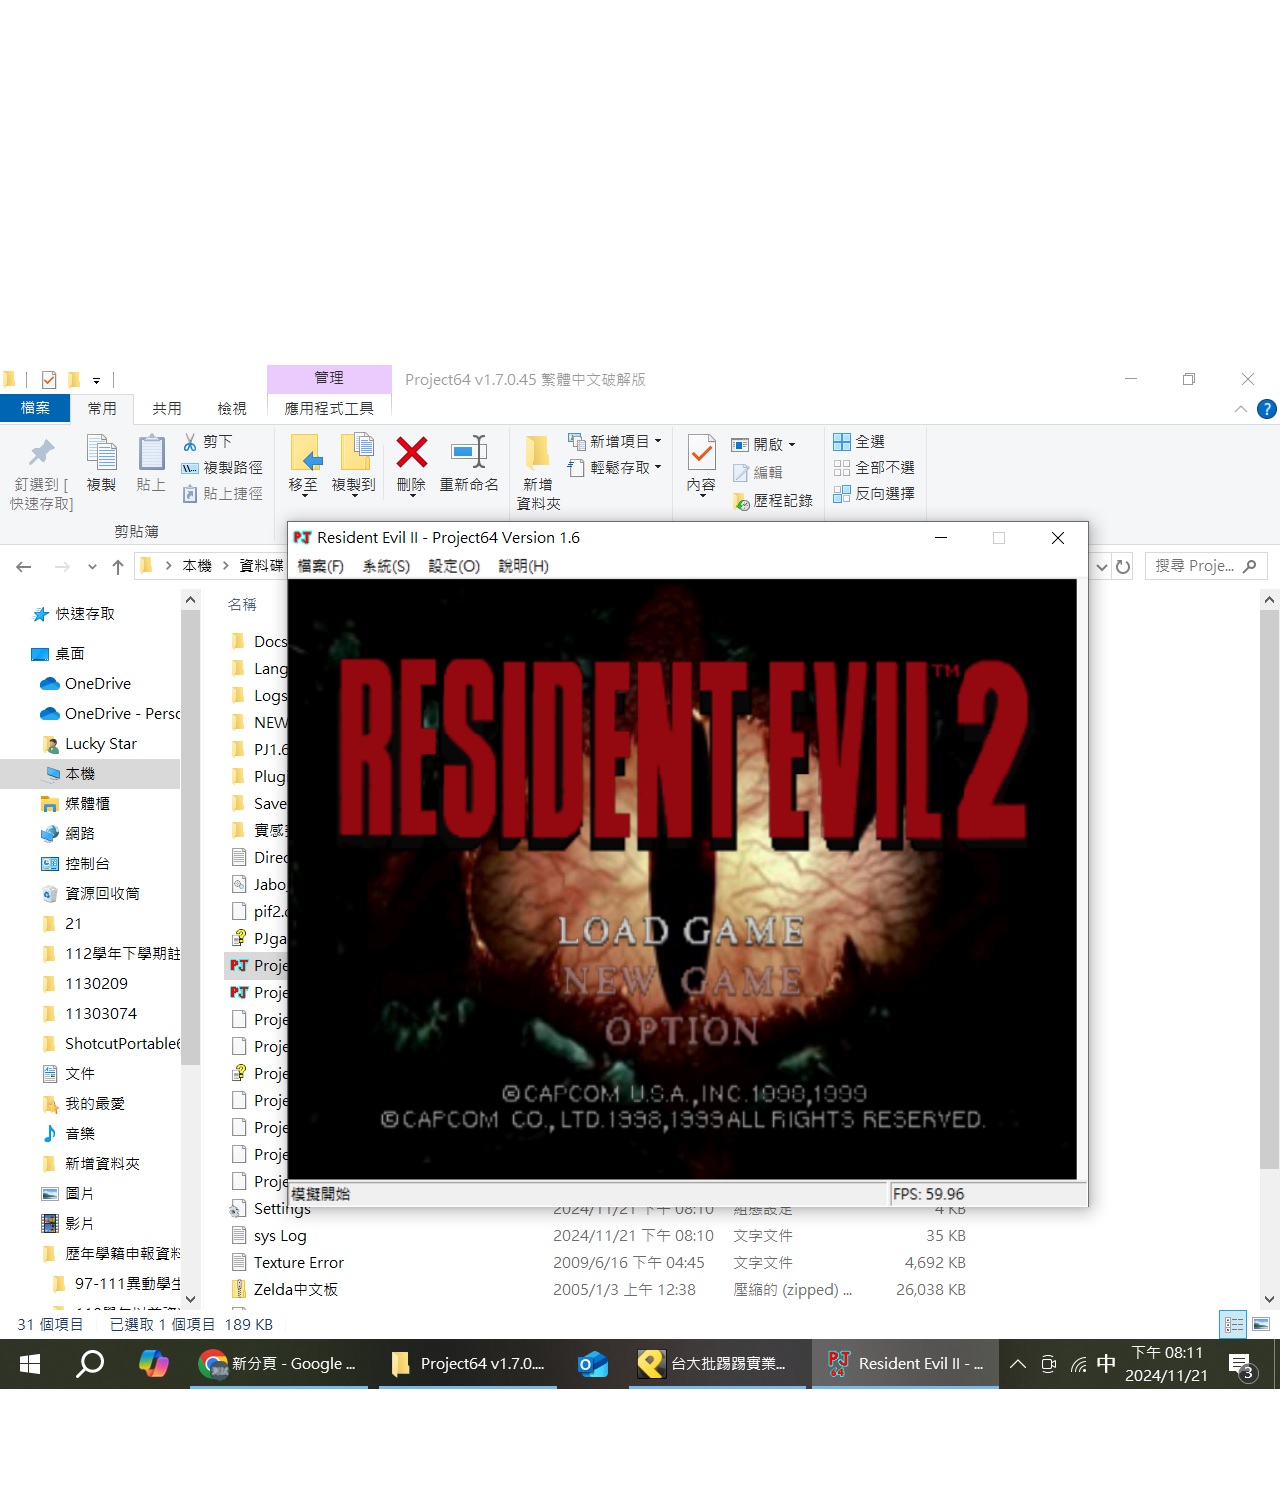Click the Resident Evil II taskbar button

coord(905,1364)
